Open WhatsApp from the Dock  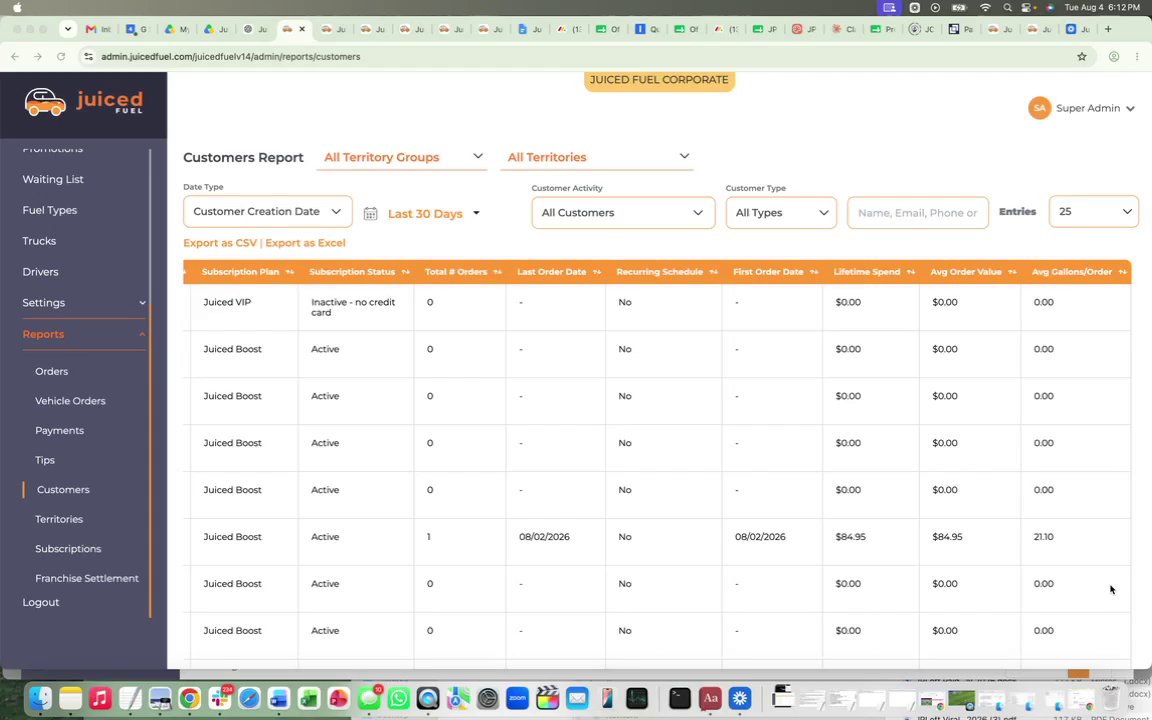tap(398, 697)
